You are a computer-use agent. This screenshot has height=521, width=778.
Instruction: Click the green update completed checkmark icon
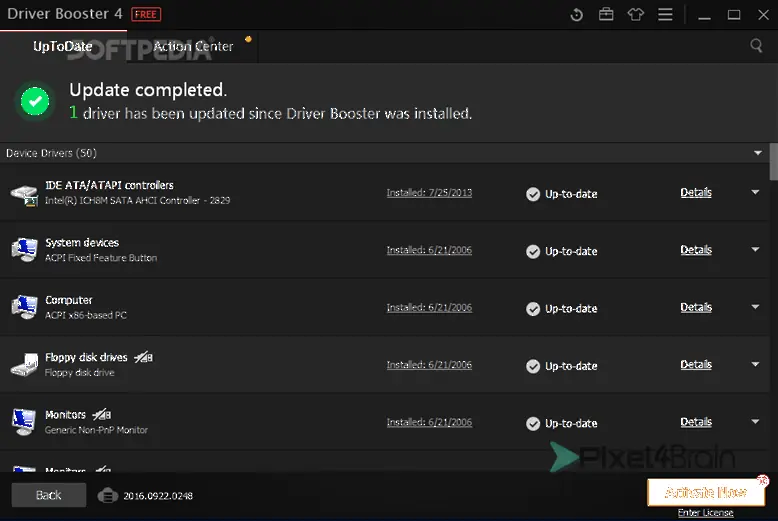[35, 101]
